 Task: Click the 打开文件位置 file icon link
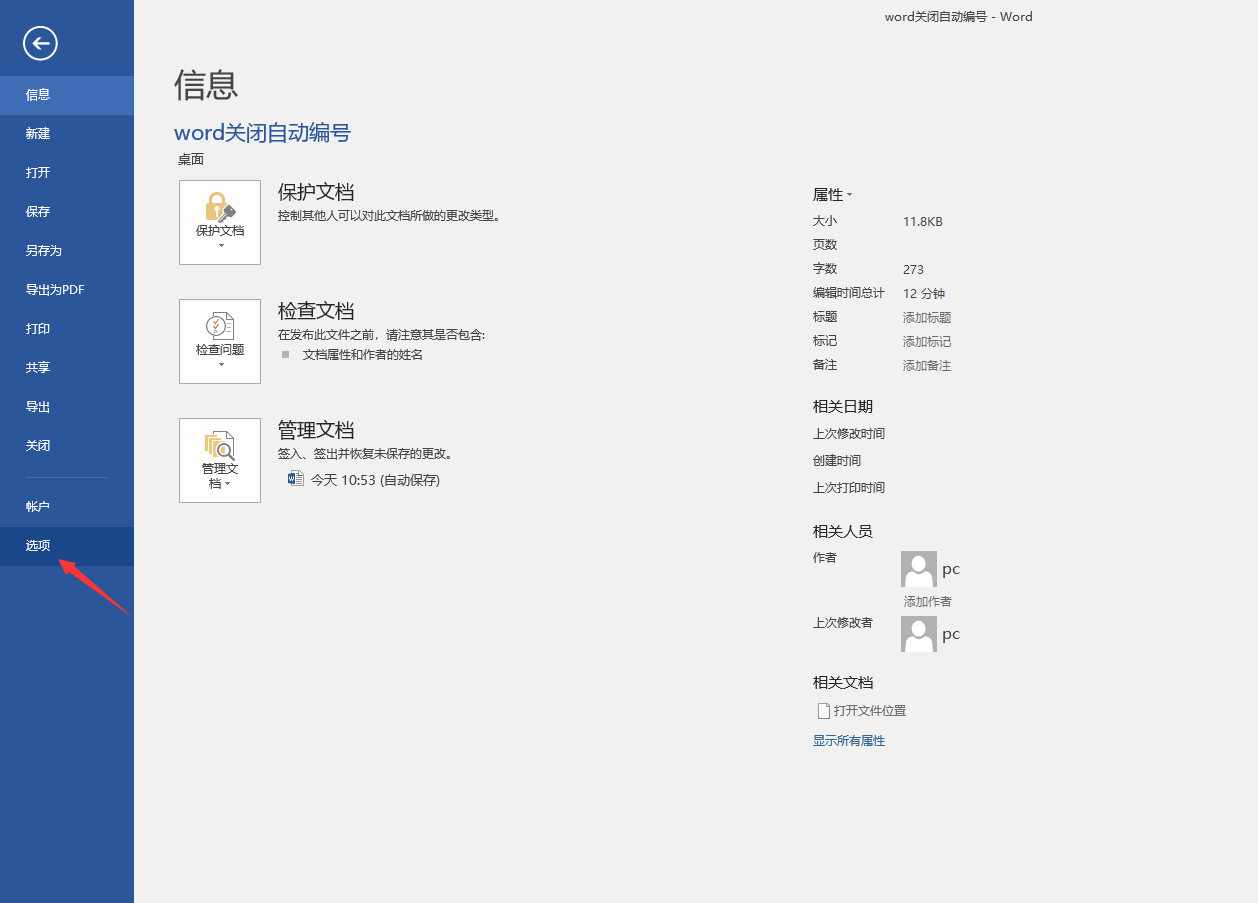click(861, 711)
